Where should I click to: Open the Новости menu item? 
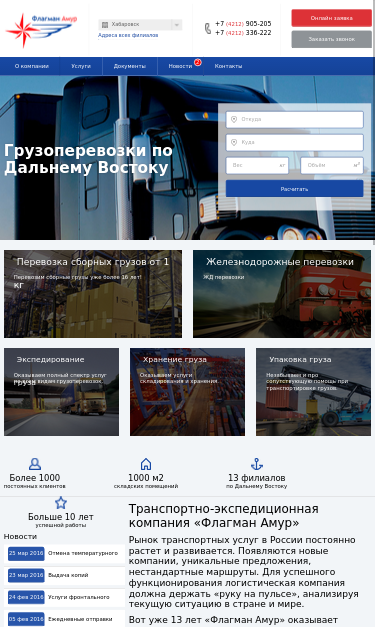coord(180,66)
